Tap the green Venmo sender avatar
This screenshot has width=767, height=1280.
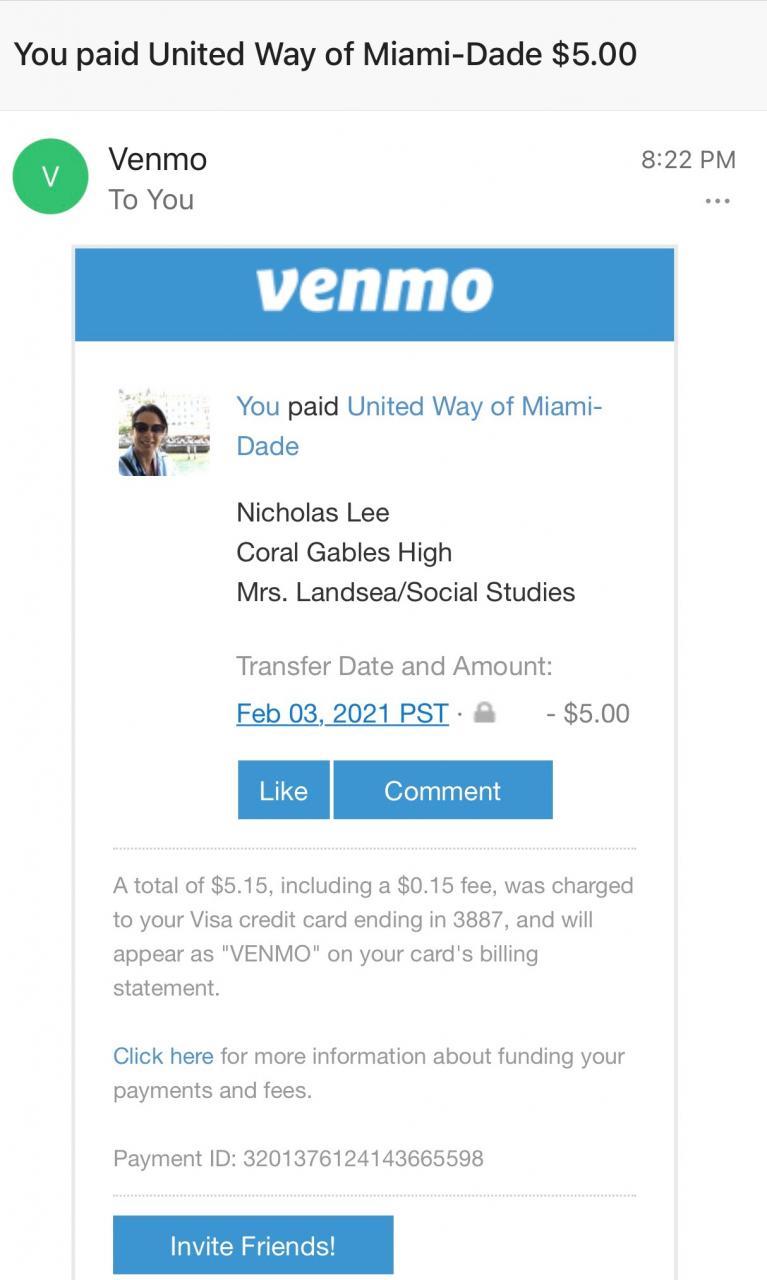[50, 177]
